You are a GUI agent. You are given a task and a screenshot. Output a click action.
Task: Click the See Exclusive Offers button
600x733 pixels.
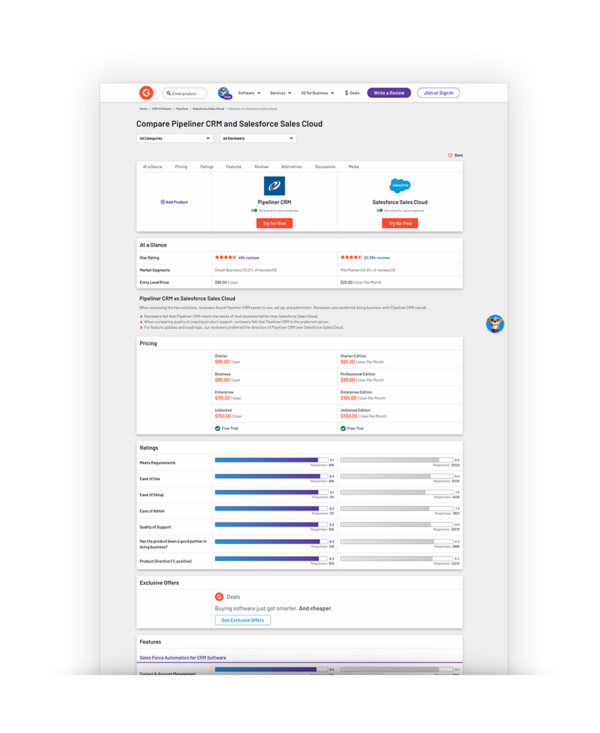(x=243, y=620)
